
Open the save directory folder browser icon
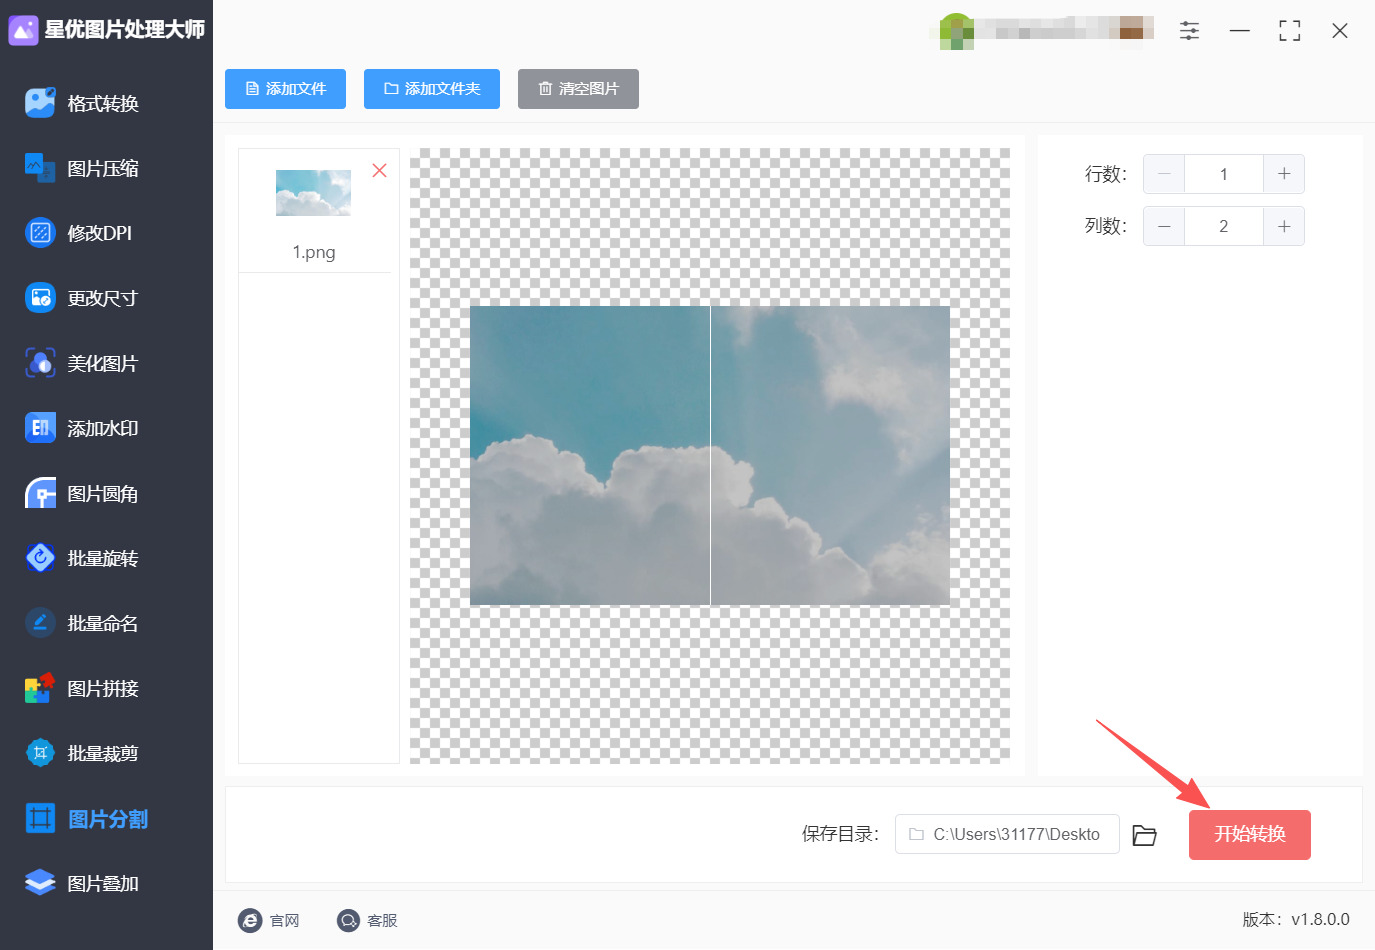pos(1144,835)
